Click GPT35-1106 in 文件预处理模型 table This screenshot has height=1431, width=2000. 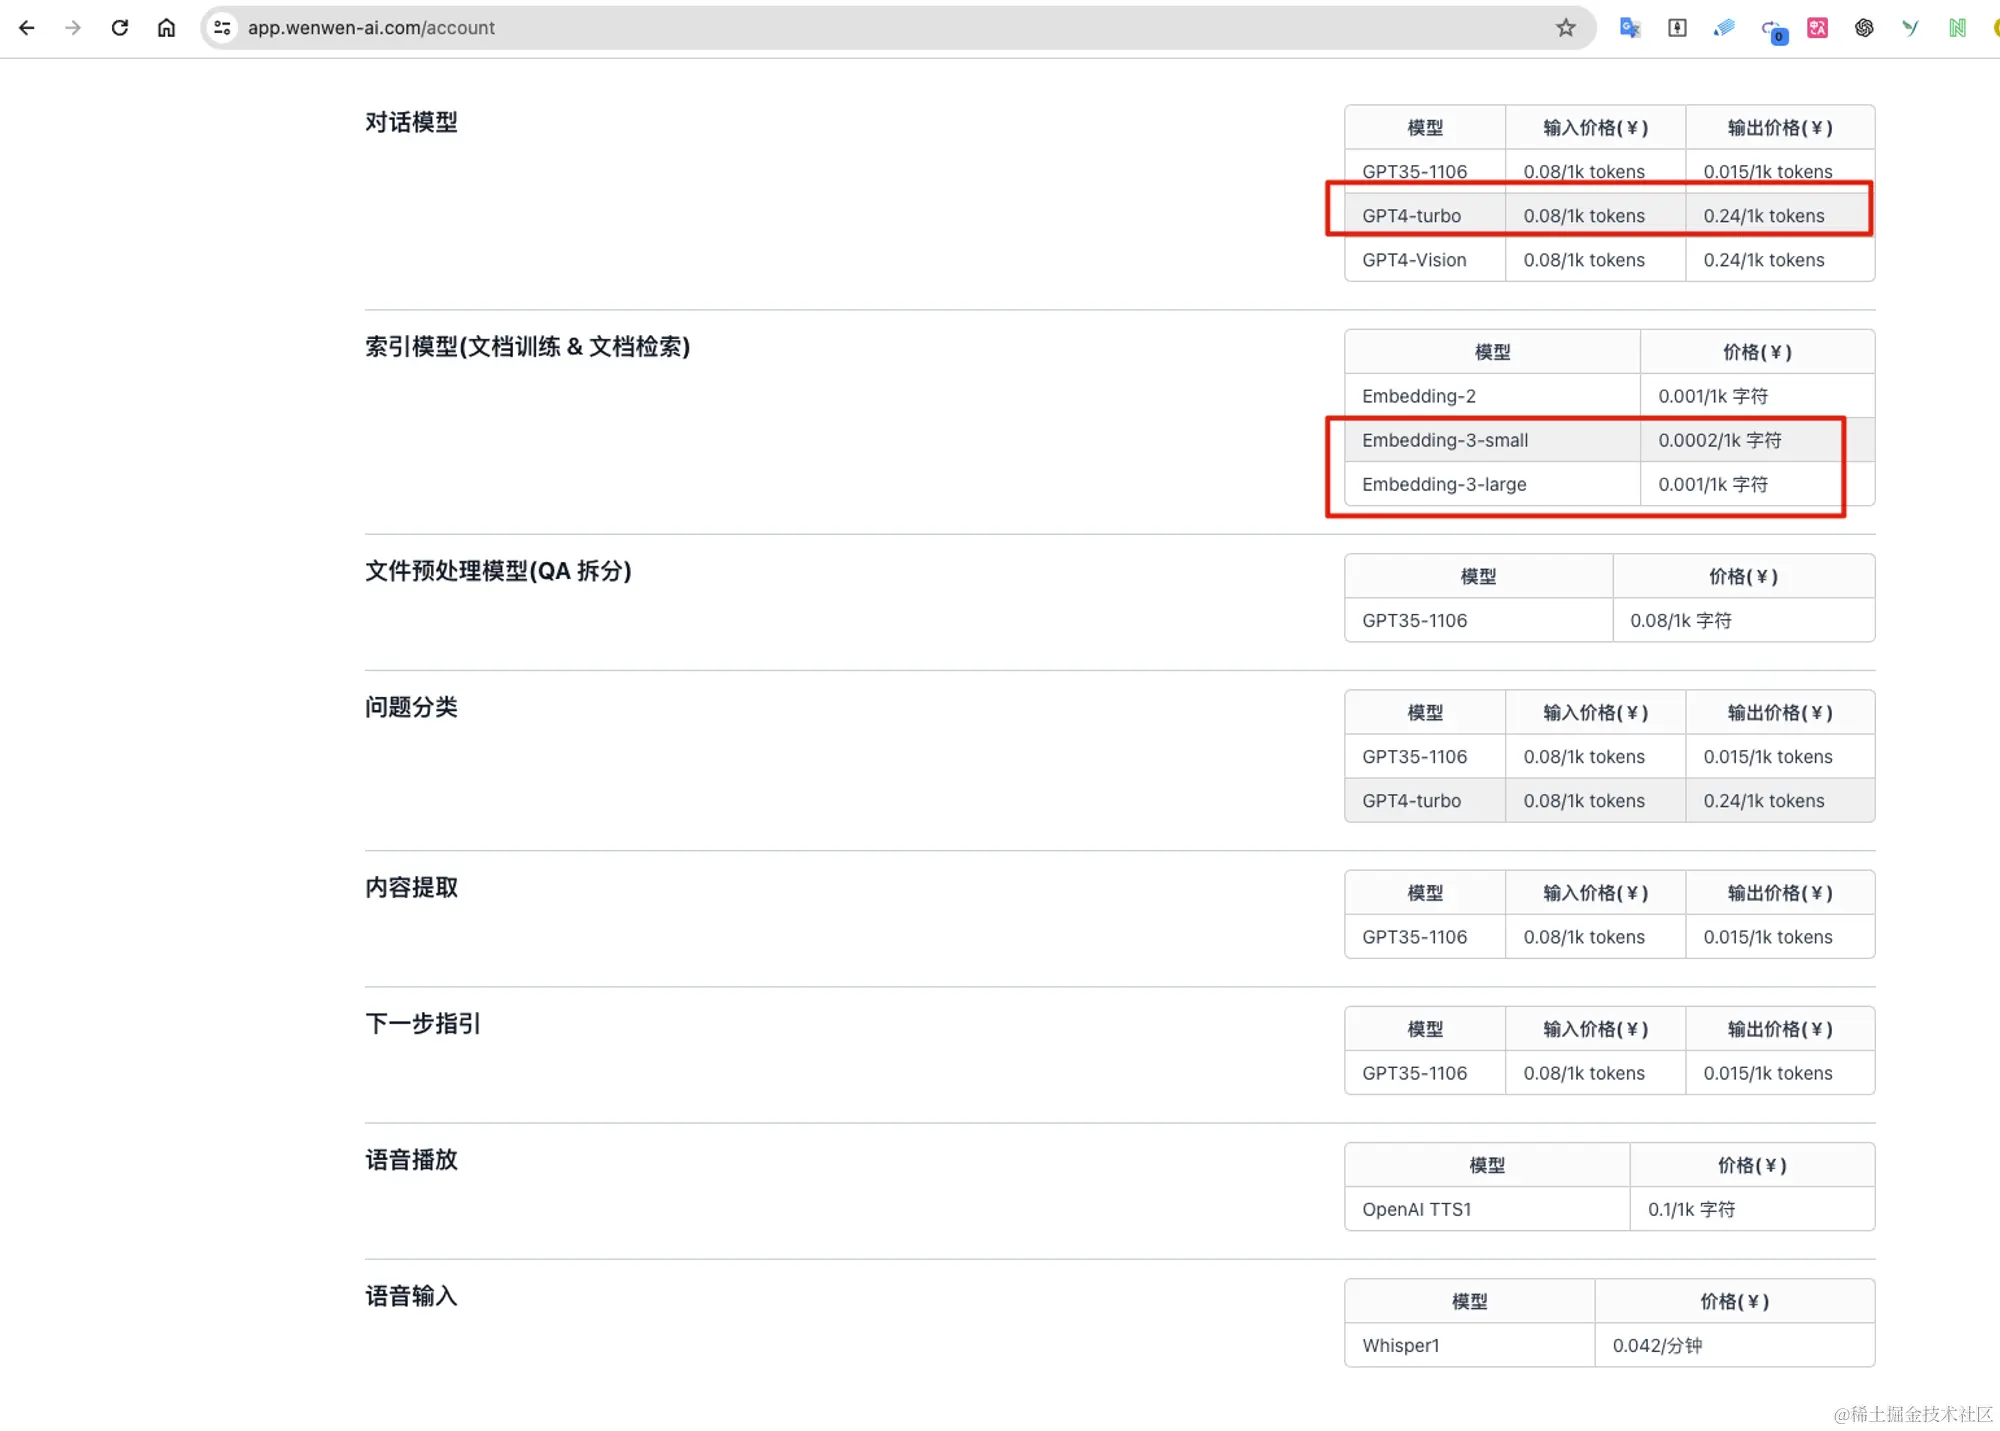1478,620
